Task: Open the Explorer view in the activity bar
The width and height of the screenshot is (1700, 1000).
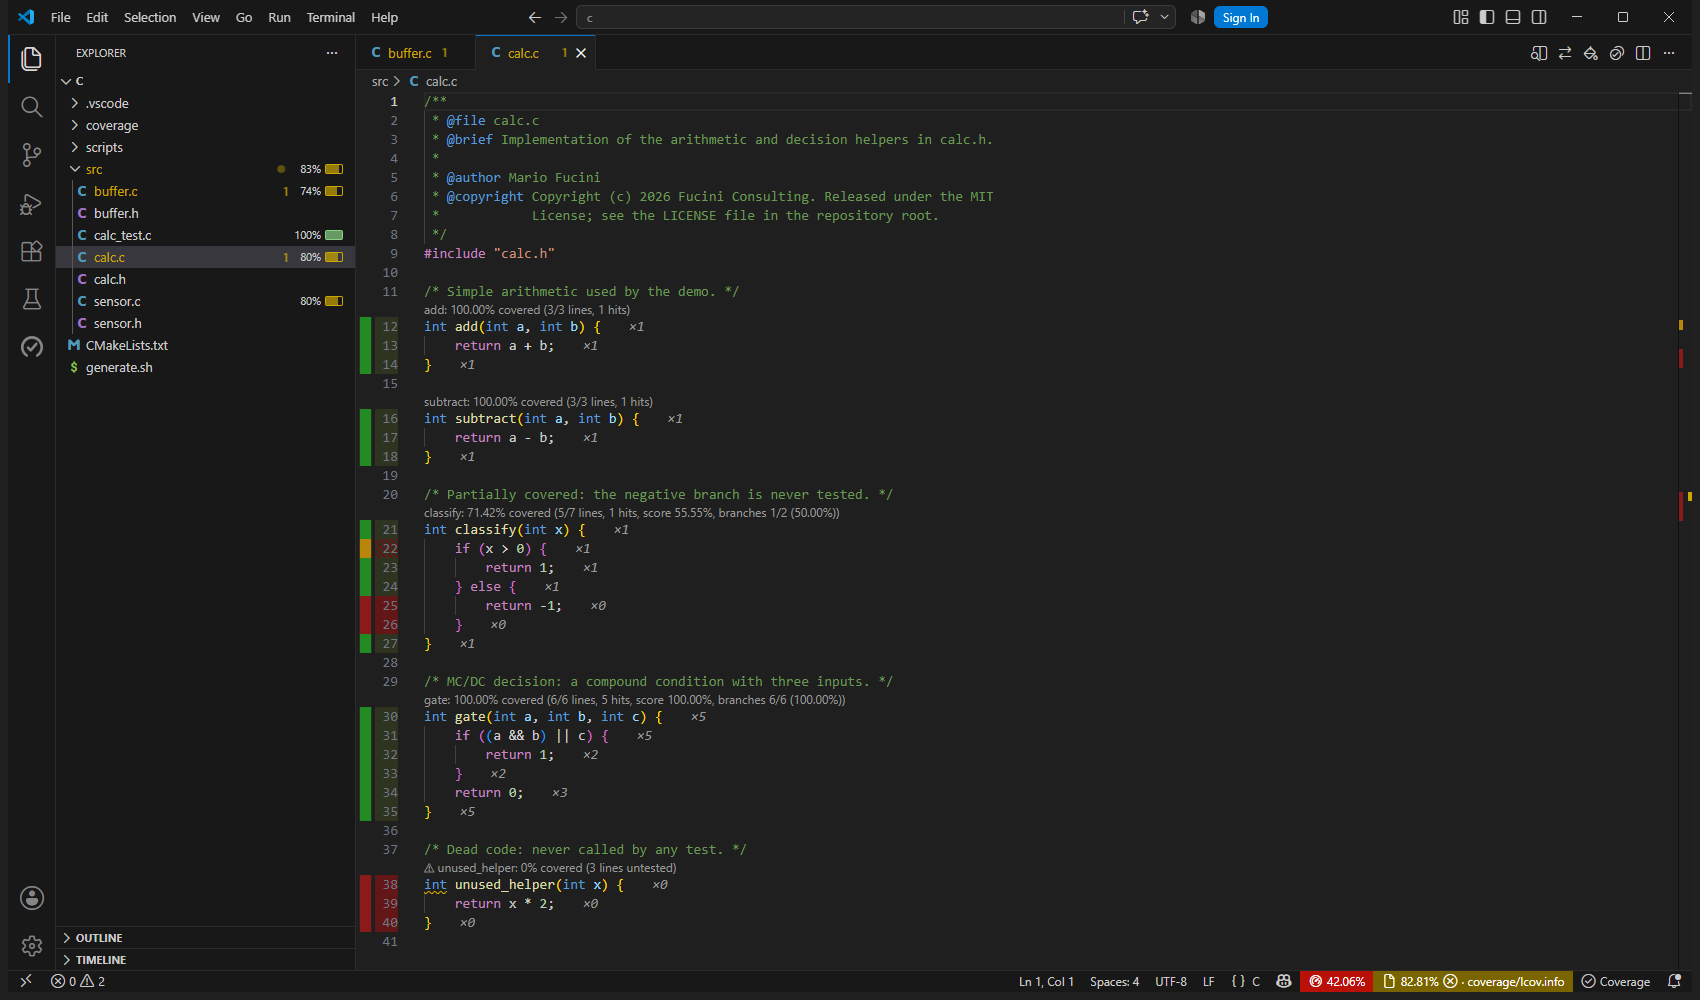Action: pos(32,59)
